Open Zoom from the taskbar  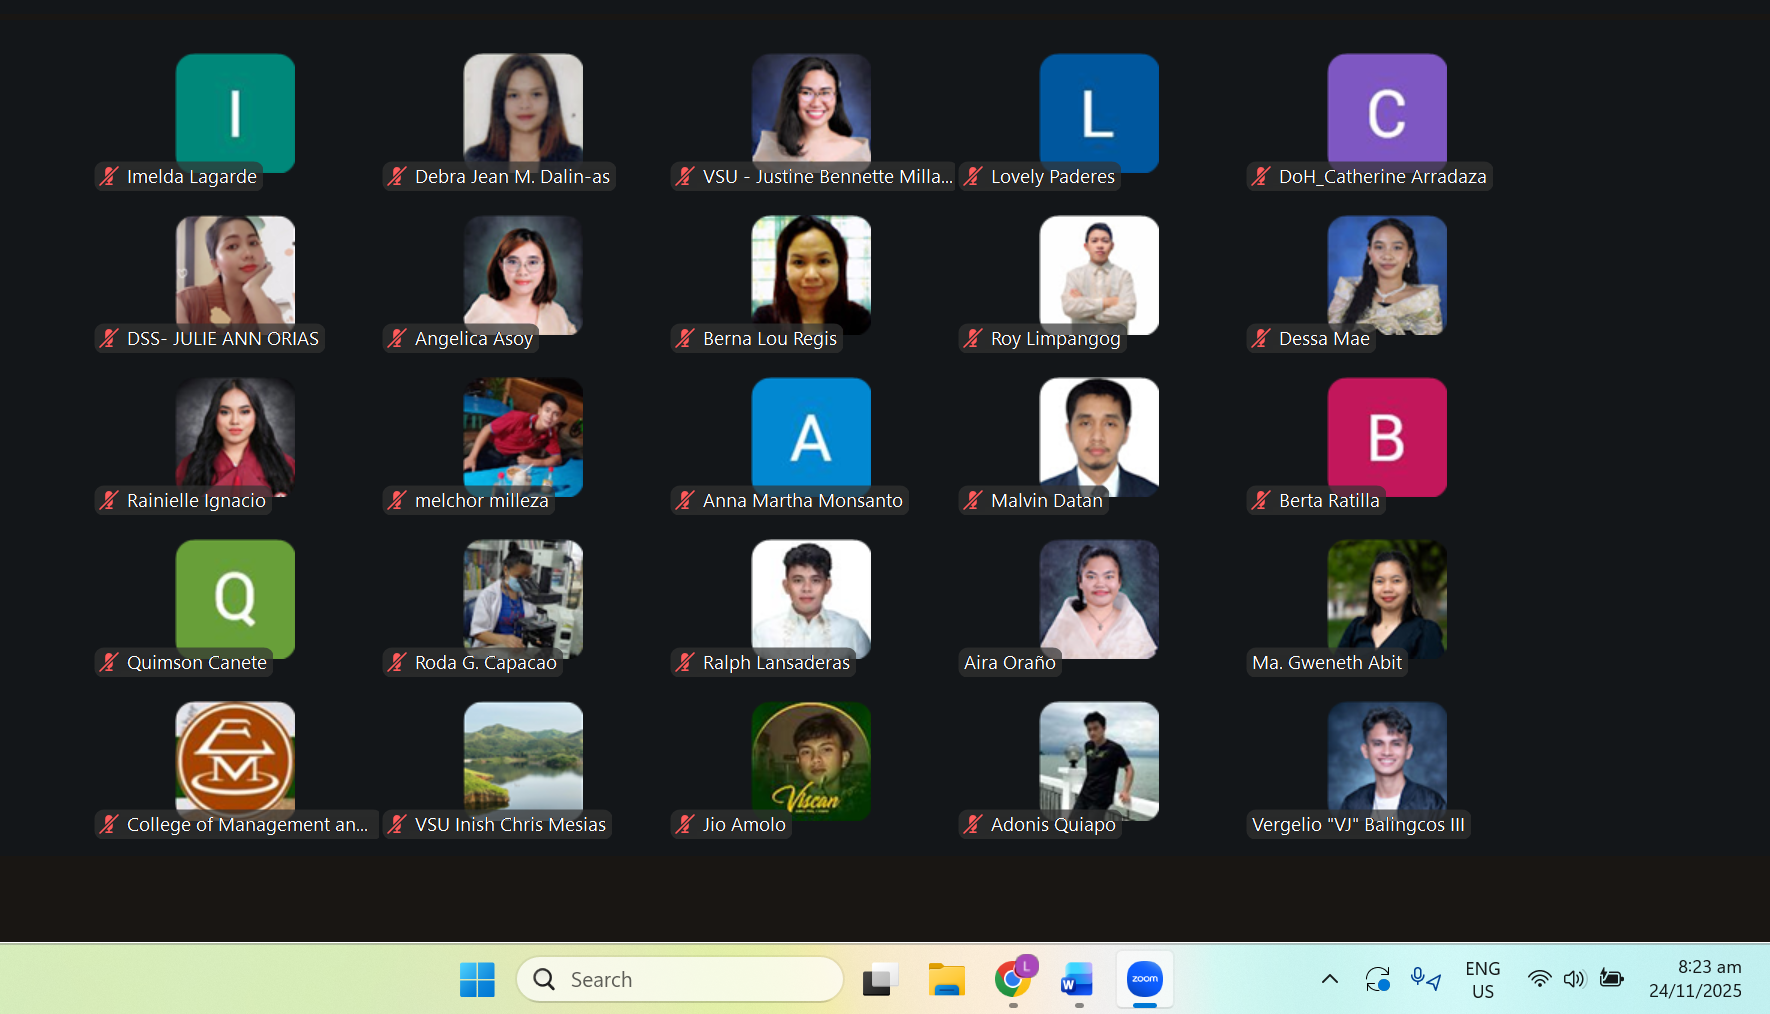1144,979
